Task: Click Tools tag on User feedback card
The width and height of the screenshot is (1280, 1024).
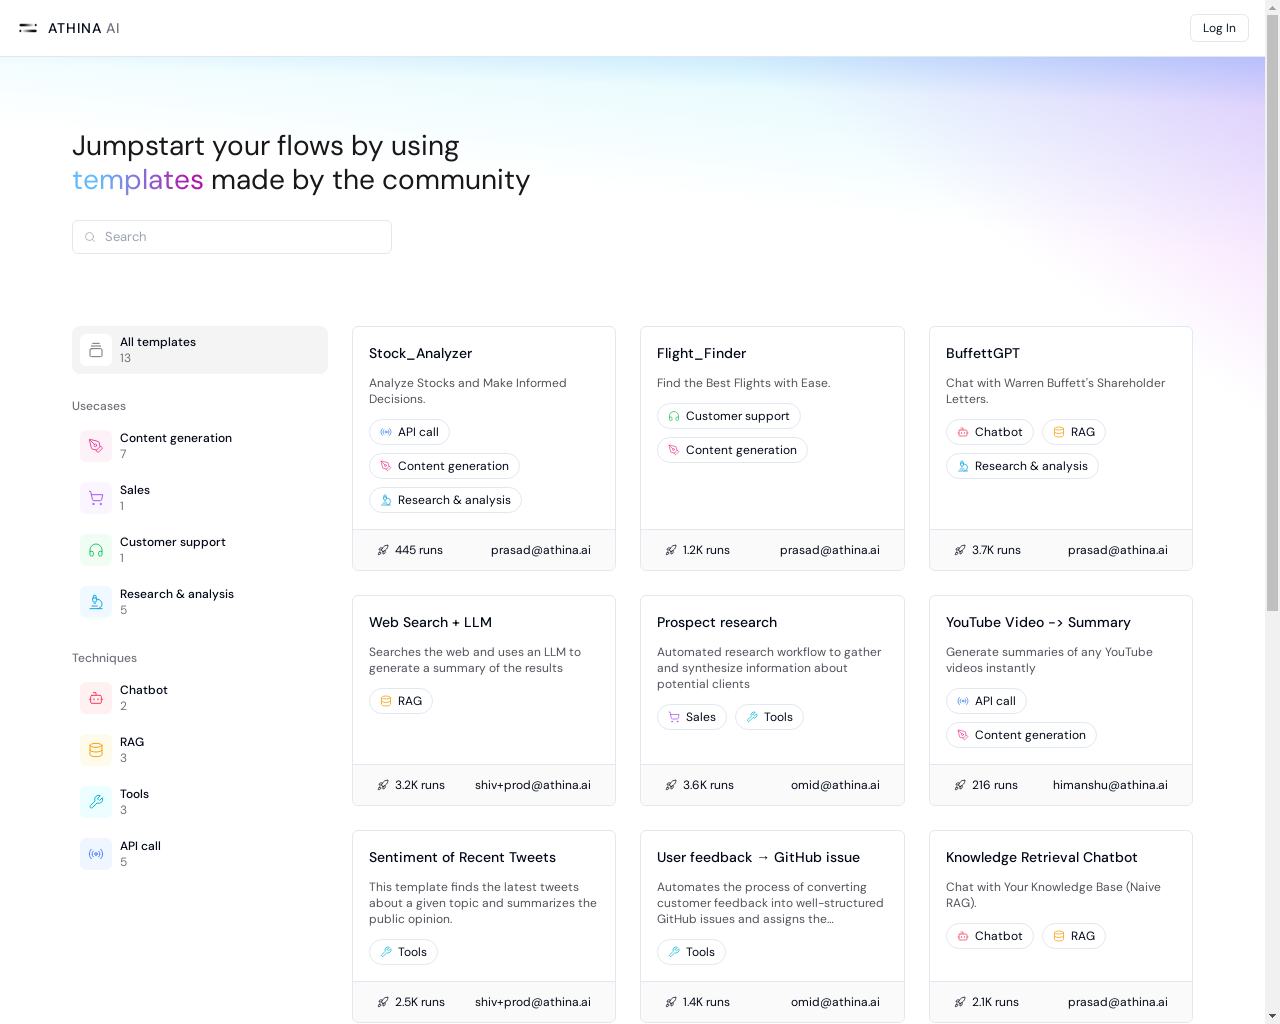Action: point(691,952)
